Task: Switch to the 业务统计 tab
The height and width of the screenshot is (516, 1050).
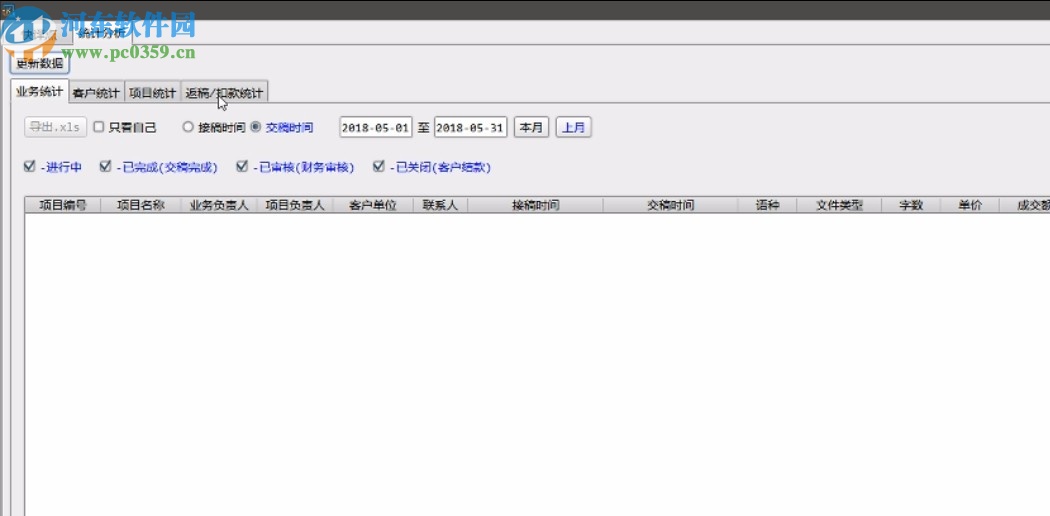Action: click(x=40, y=92)
